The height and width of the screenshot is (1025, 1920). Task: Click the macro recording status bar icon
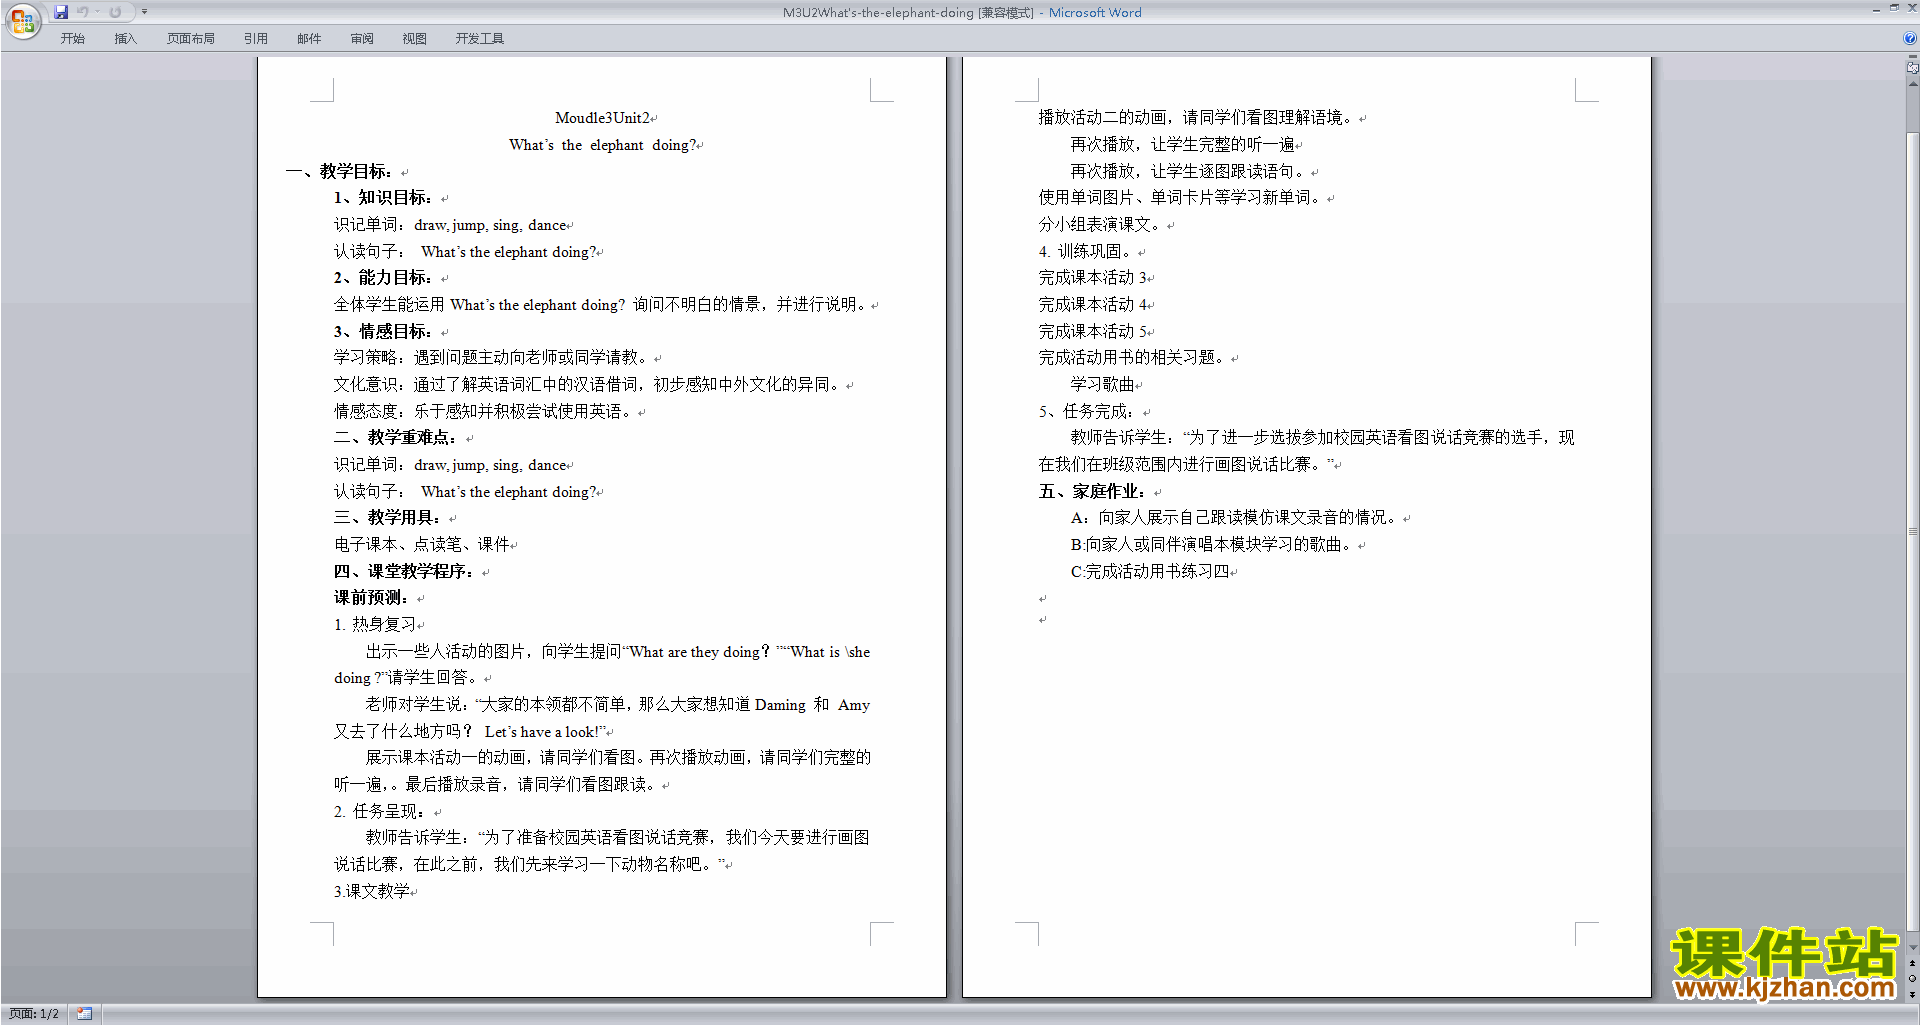click(x=85, y=1014)
